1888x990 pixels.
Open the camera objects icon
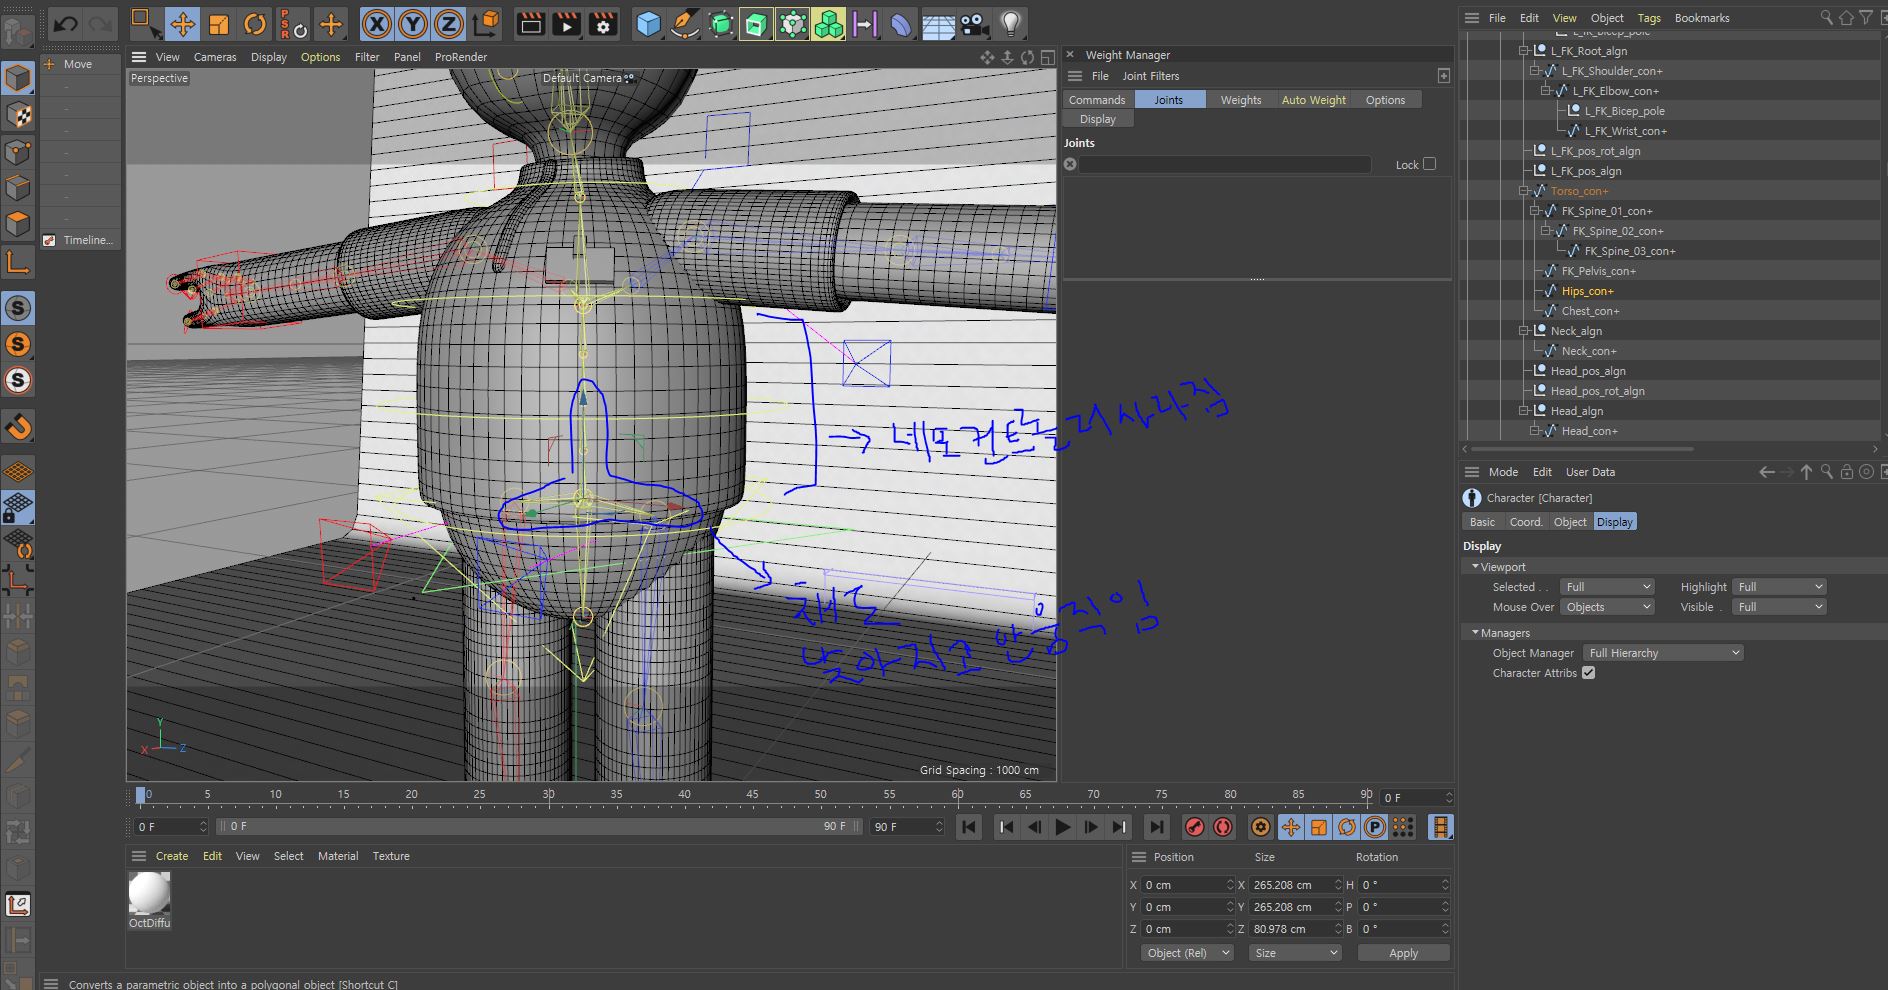click(x=973, y=23)
